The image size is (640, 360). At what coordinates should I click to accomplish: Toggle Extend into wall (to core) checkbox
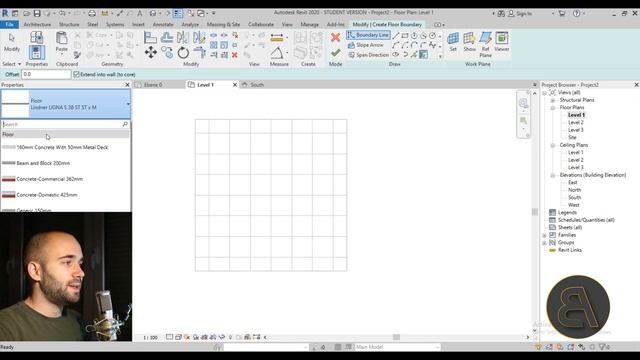[76, 74]
